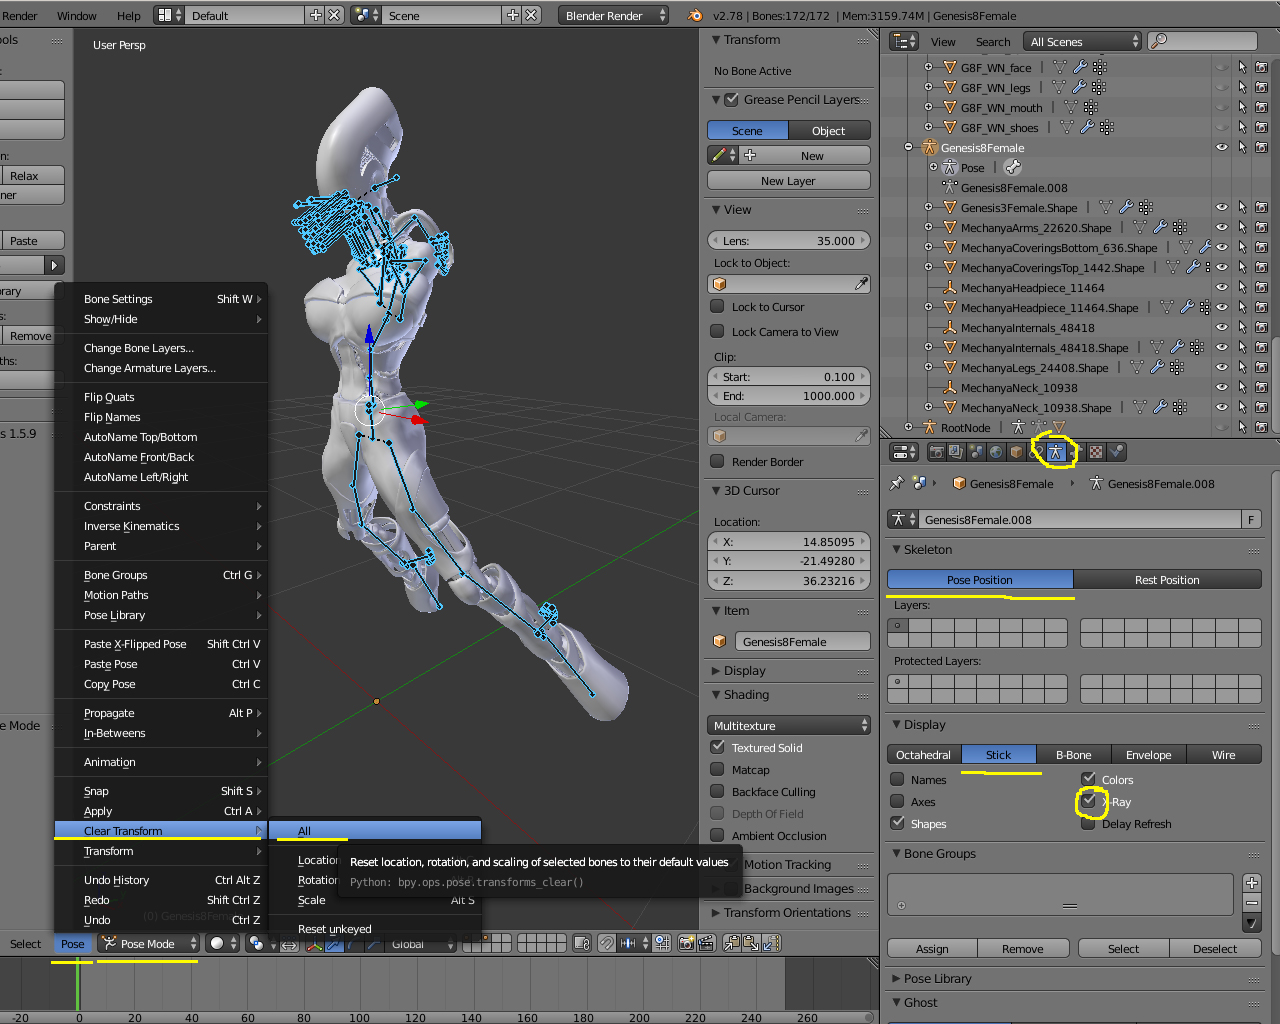
Task: Click the New Layer button
Action: click(x=788, y=180)
